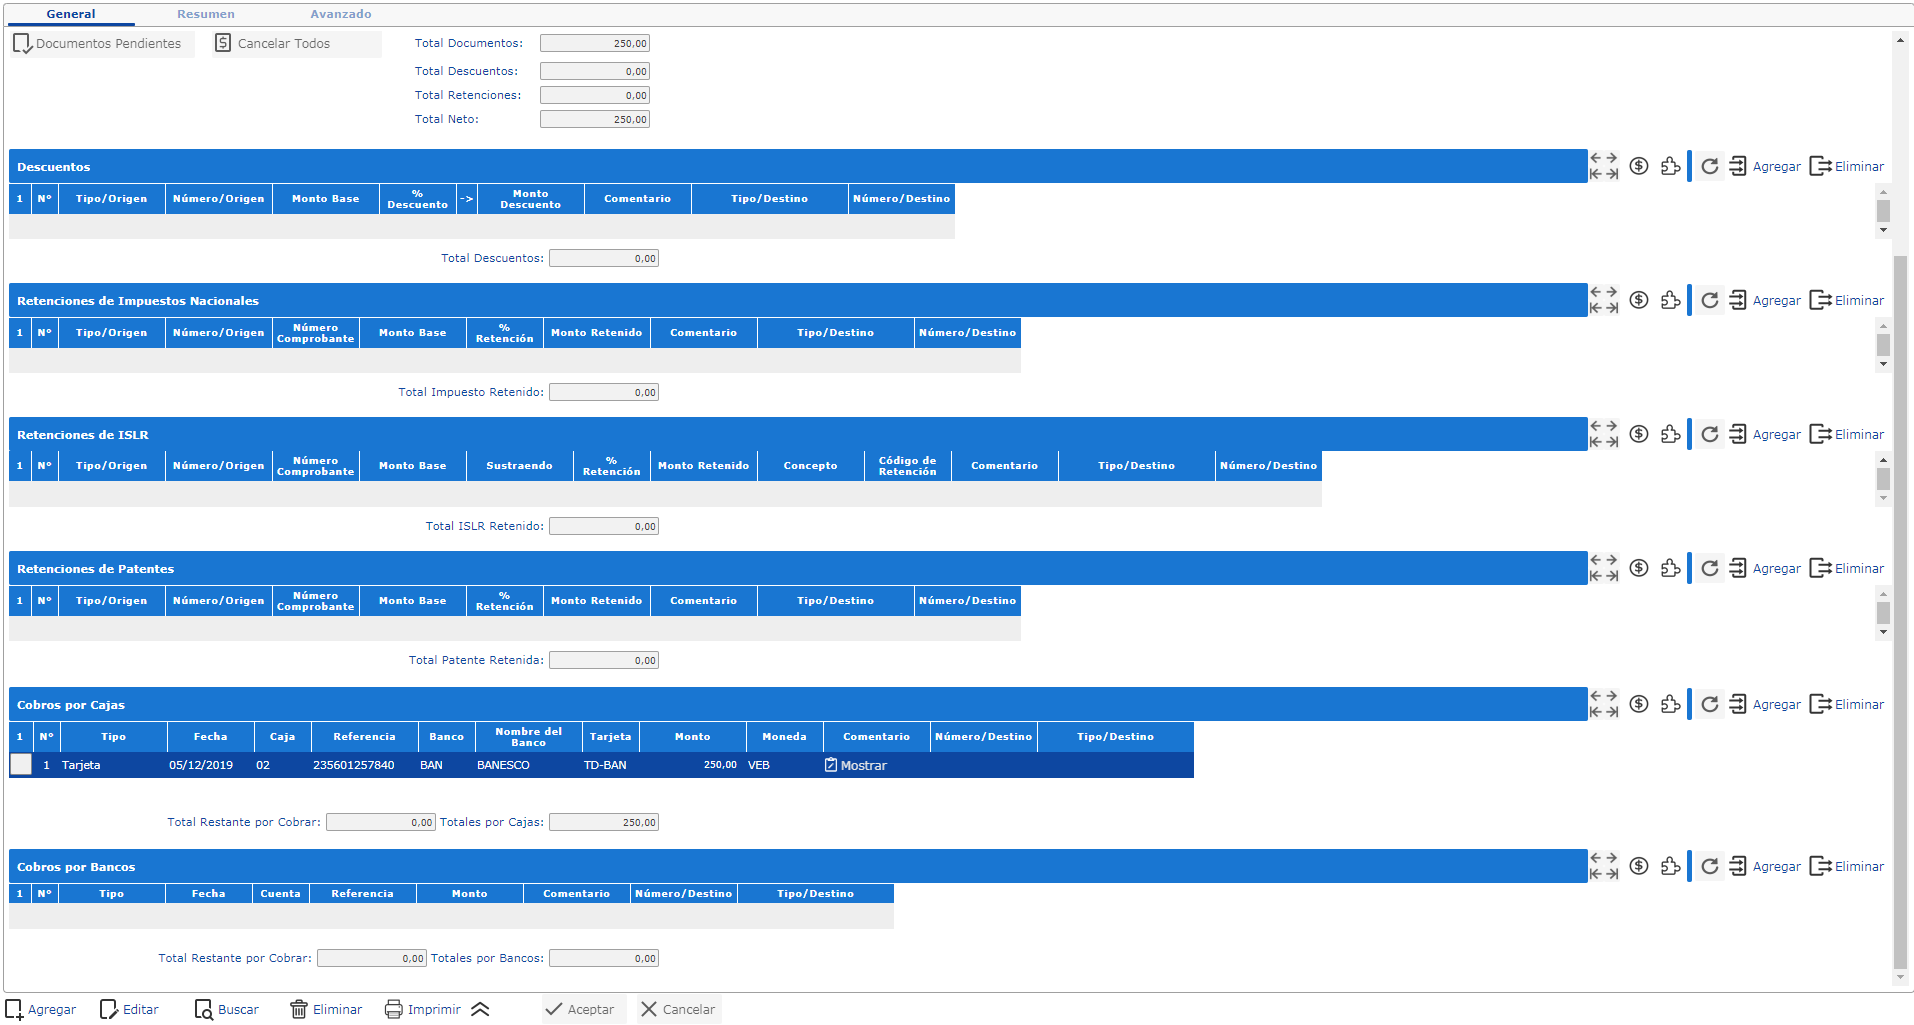The image size is (1914, 1025).
Task: Click puzzle-piece icon in Descuentos section
Action: tap(1670, 166)
